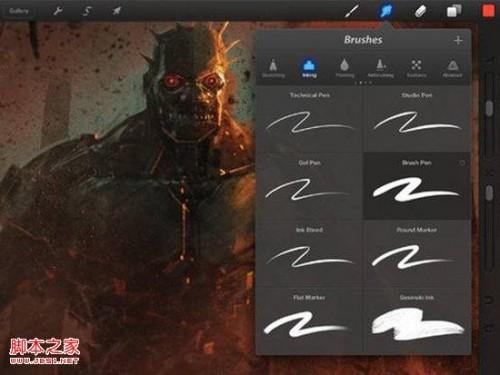Switch to Abstract brush category
Screen dimensions: 500x375
[452, 68]
